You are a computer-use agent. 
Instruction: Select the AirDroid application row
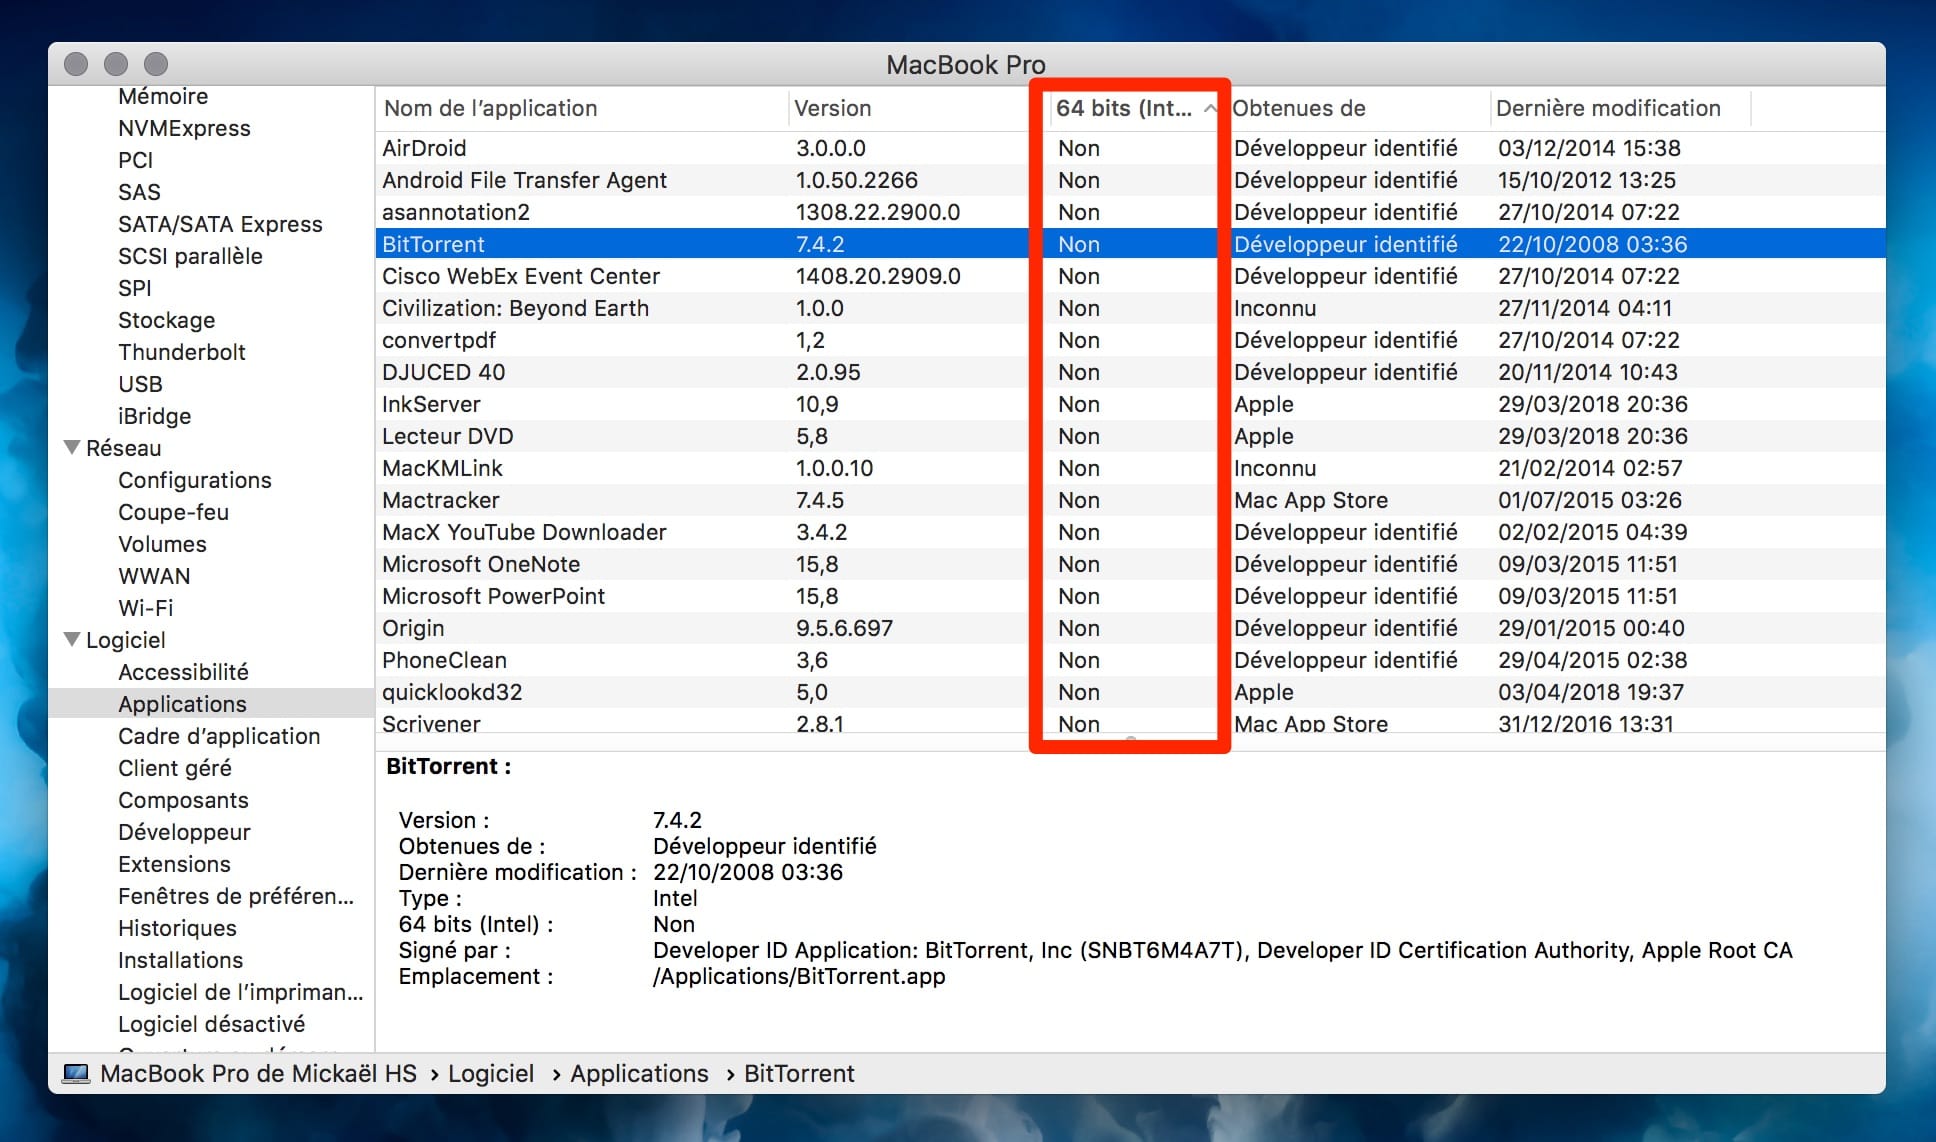coord(1130,148)
